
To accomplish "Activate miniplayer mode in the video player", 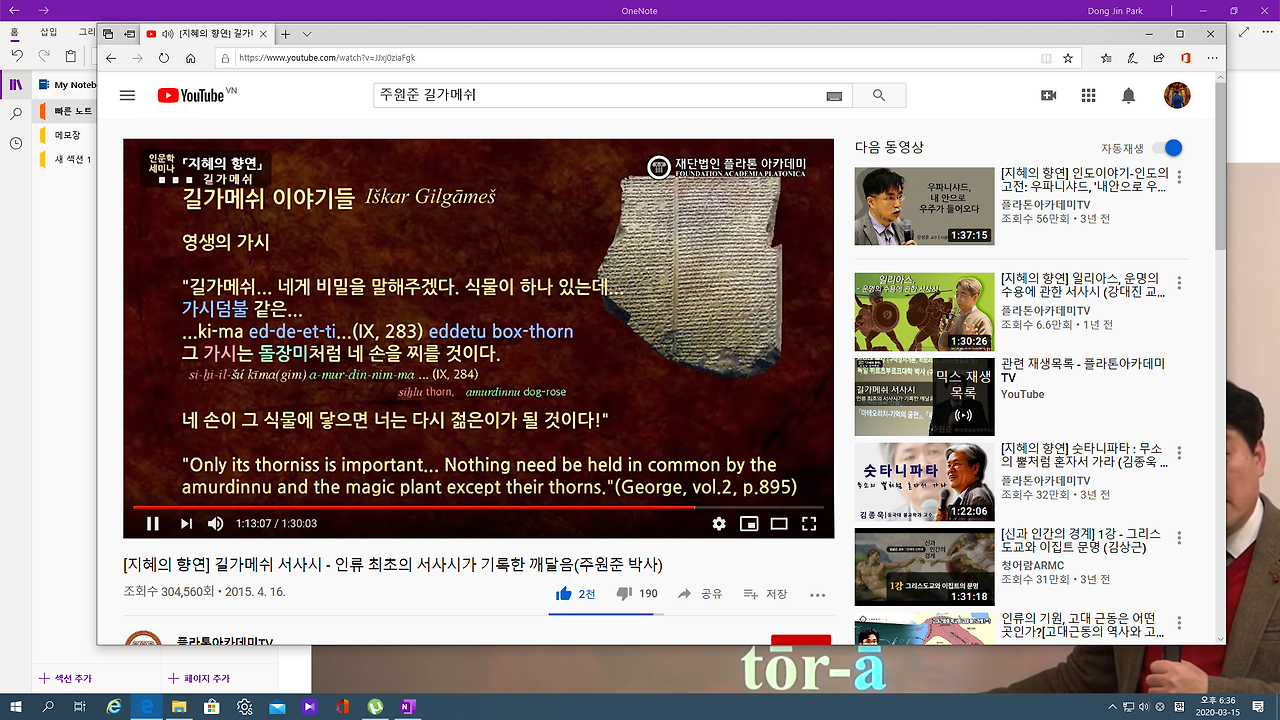I will tap(749, 523).
